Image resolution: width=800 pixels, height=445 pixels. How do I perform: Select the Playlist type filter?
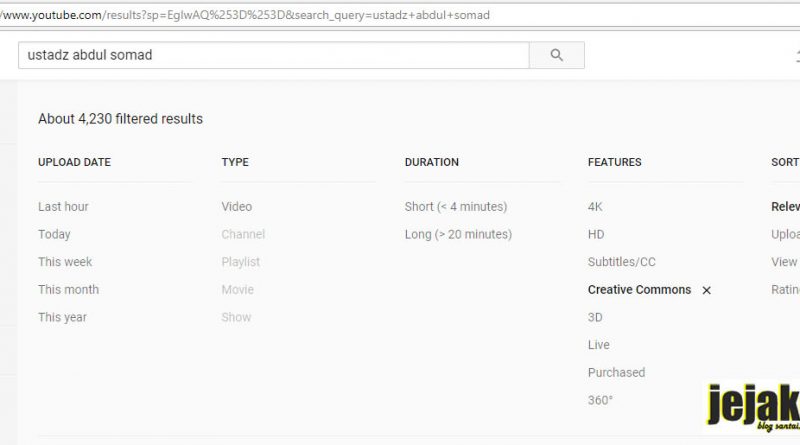click(x=240, y=262)
